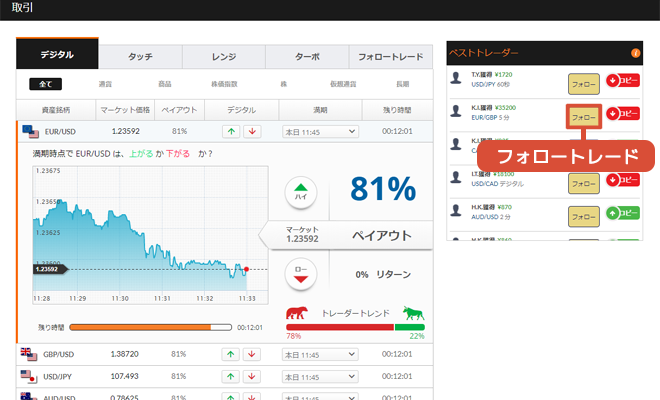Switch to the レンジ tab
Screen dimensions: 660x400
[x=224, y=57]
